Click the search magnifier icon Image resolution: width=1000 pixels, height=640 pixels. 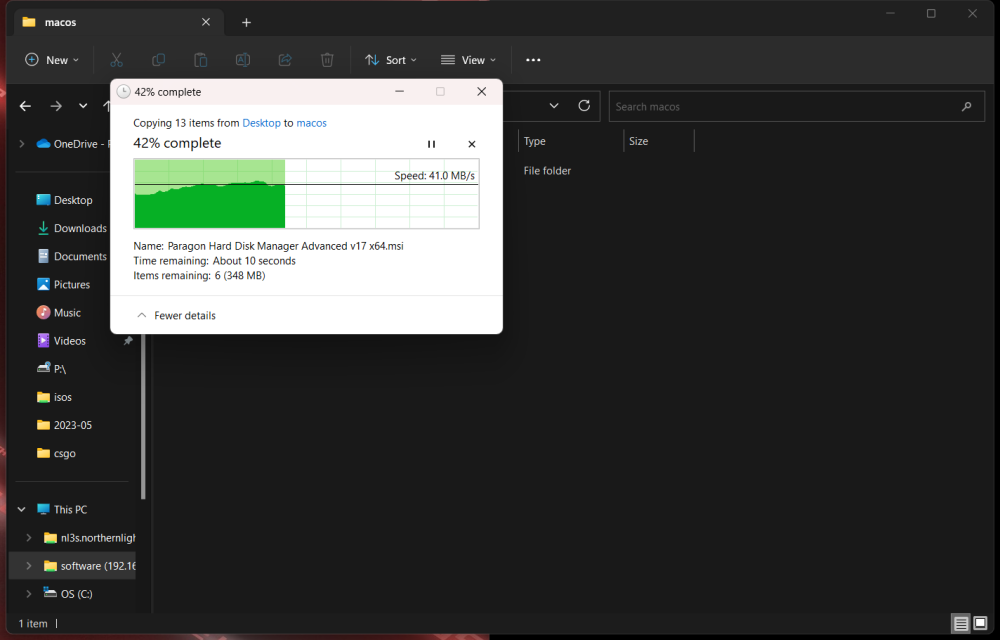[x=966, y=106]
